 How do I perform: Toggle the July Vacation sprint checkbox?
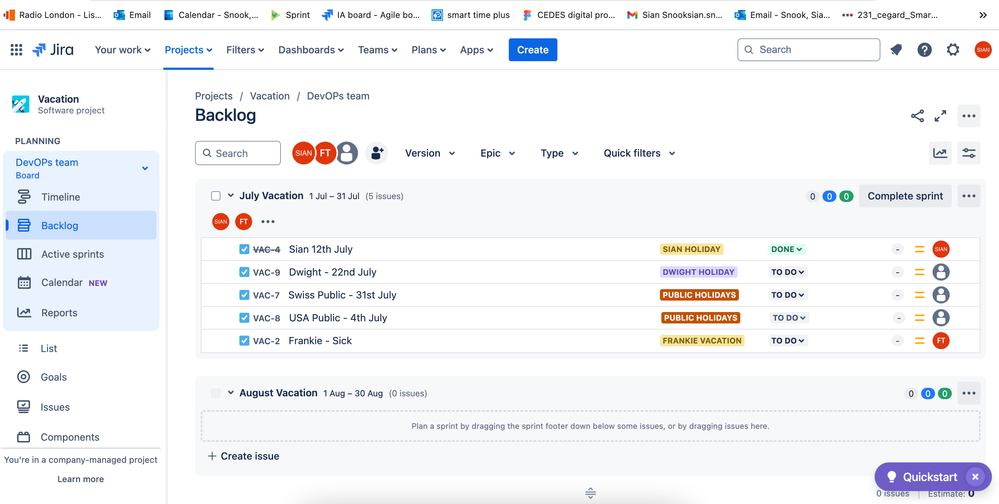pos(216,196)
